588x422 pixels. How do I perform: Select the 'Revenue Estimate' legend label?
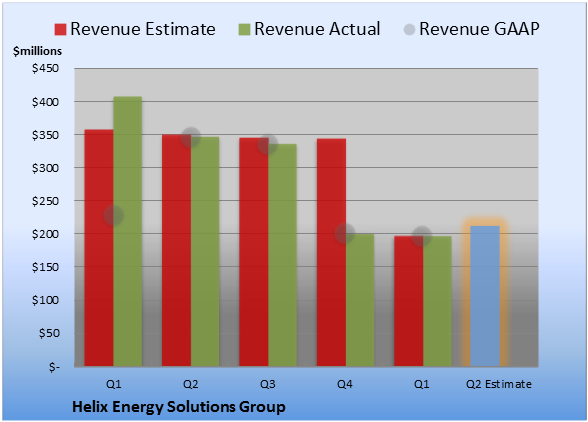point(143,29)
